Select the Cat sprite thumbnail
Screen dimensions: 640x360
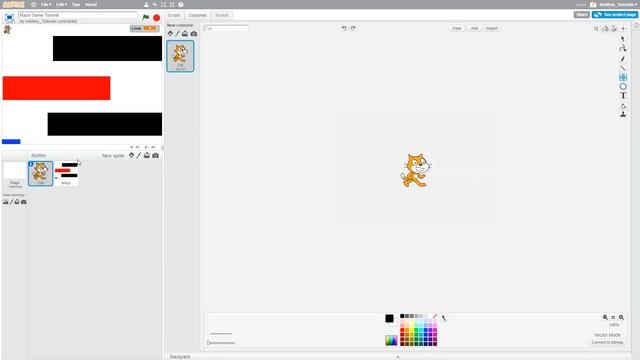(40, 173)
